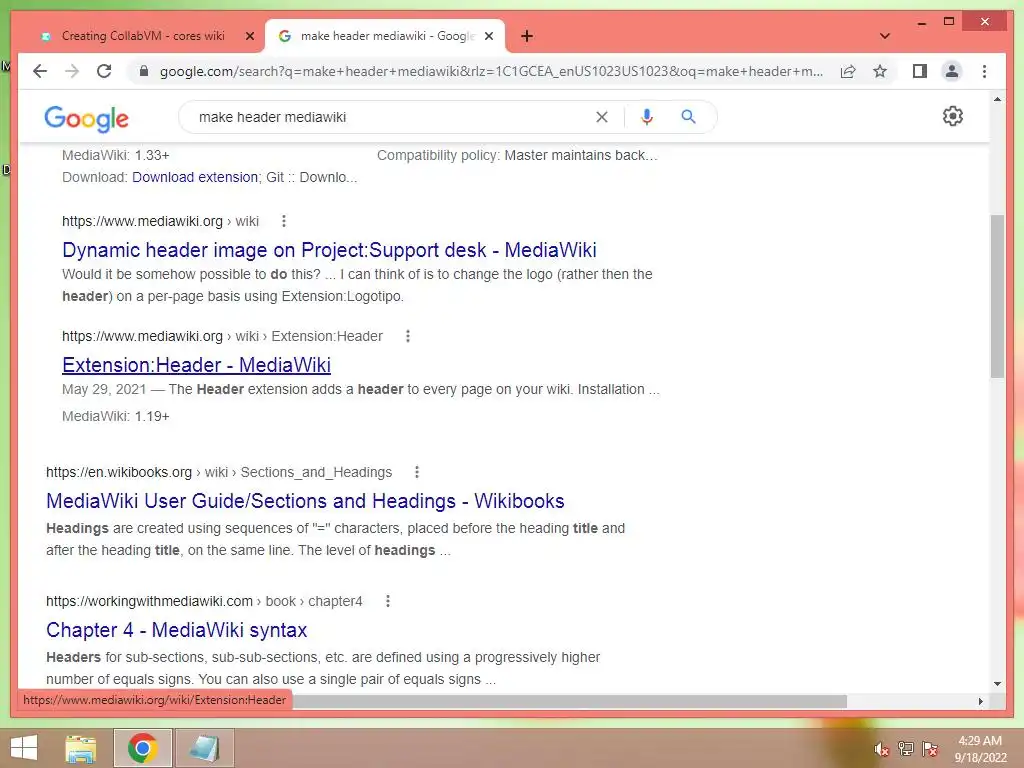Select the make header mediawiki Google tab
The width and height of the screenshot is (1024, 768).
coord(387,36)
